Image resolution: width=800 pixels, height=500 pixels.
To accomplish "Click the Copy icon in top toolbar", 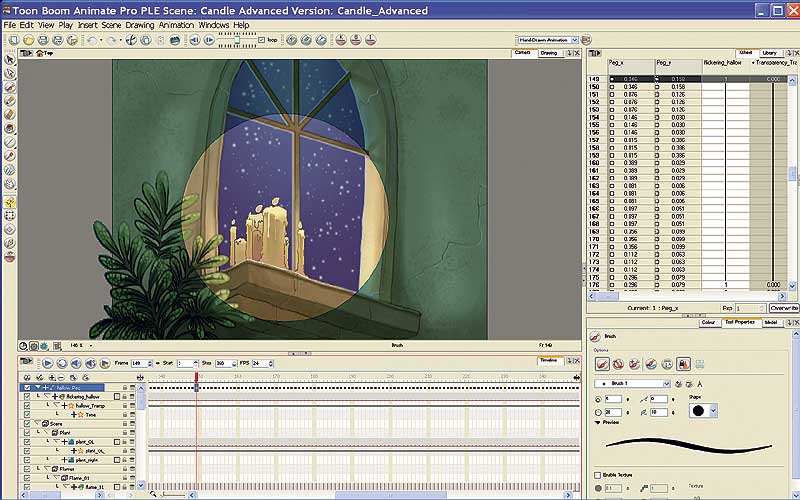I will [x=146, y=40].
